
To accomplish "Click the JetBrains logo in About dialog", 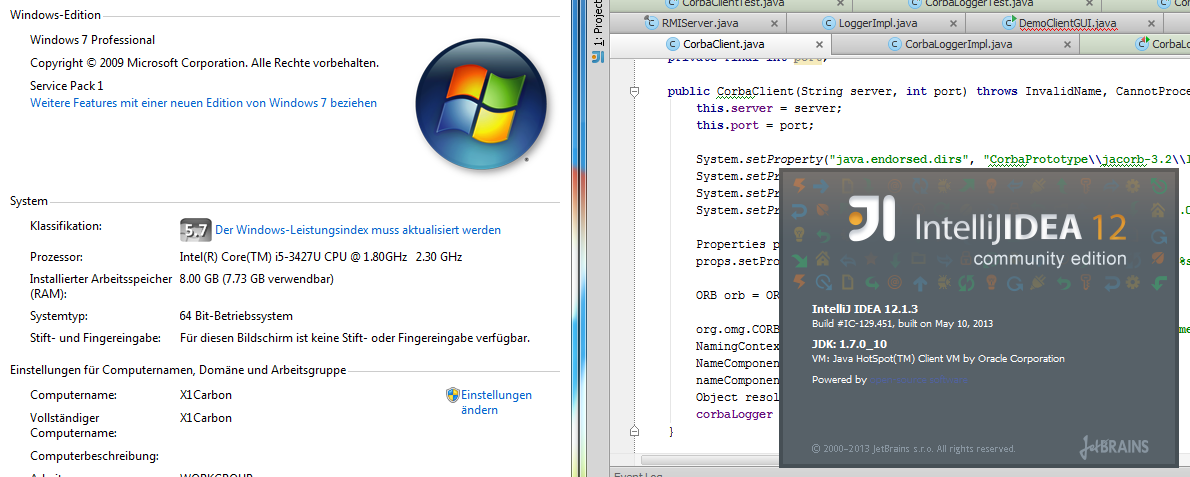I will tap(1116, 445).
